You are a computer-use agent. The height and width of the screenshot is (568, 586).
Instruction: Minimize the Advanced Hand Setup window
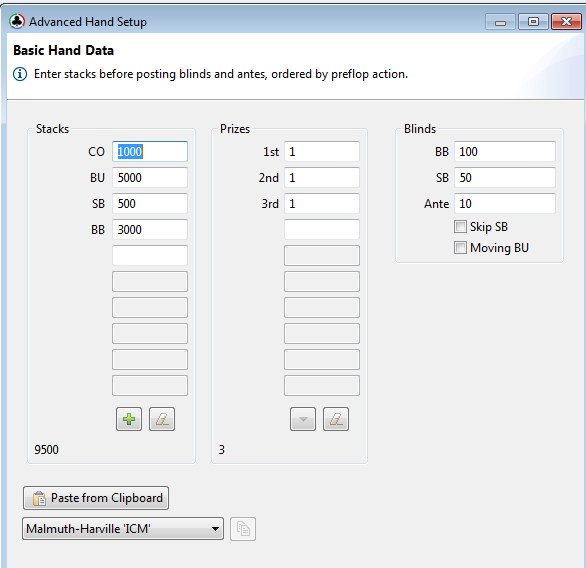[500, 22]
